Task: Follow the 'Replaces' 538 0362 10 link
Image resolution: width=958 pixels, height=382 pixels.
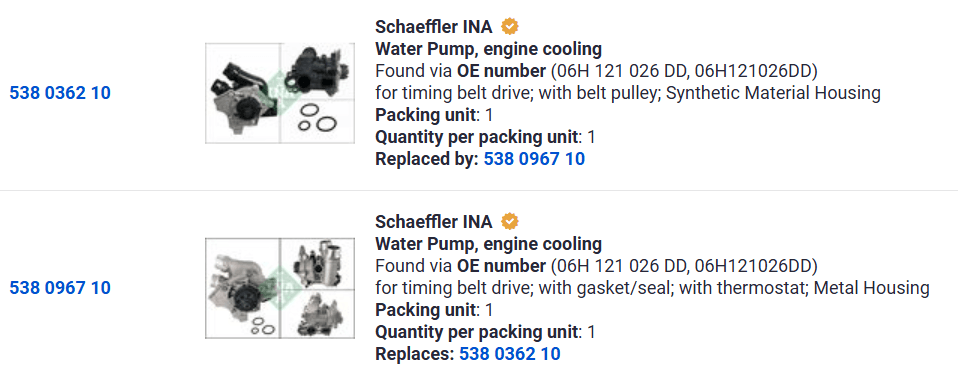Action: [510, 354]
